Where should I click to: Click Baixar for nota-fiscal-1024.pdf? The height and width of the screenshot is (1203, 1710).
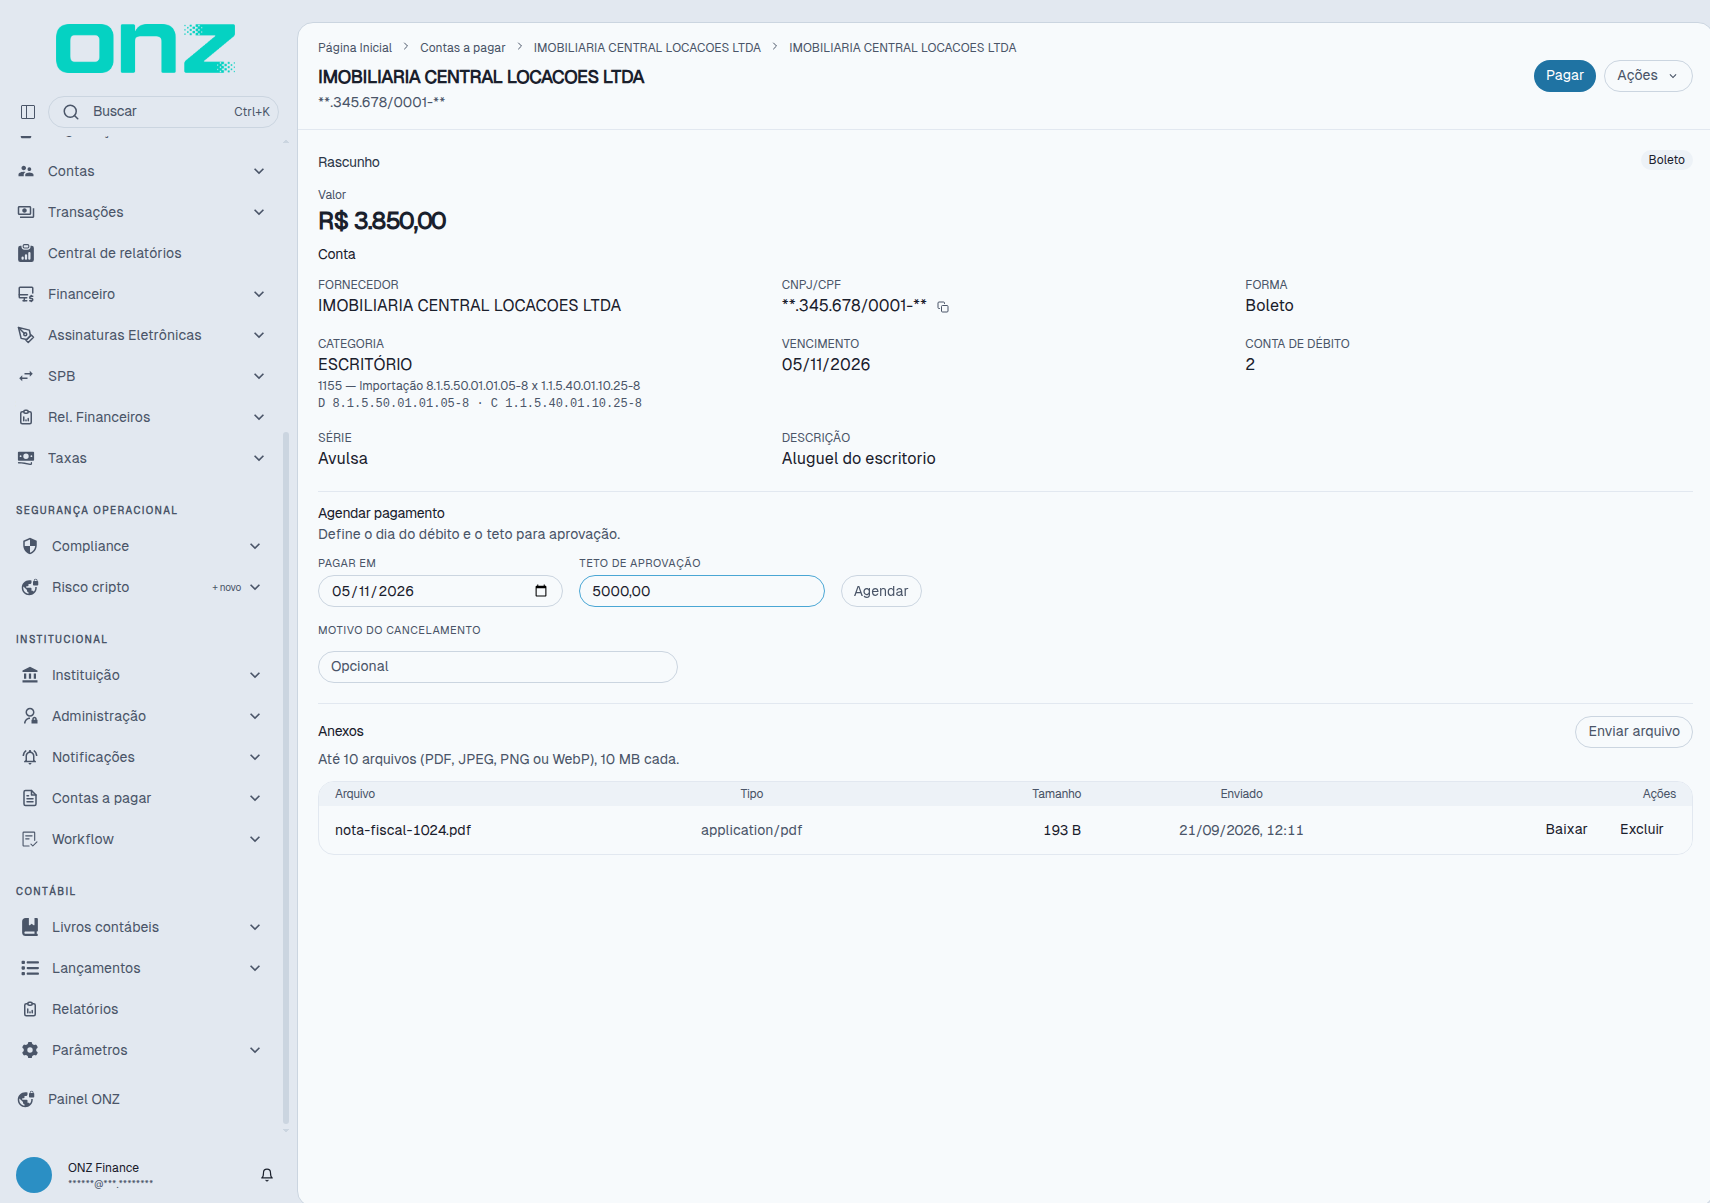click(x=1566, y=830)
